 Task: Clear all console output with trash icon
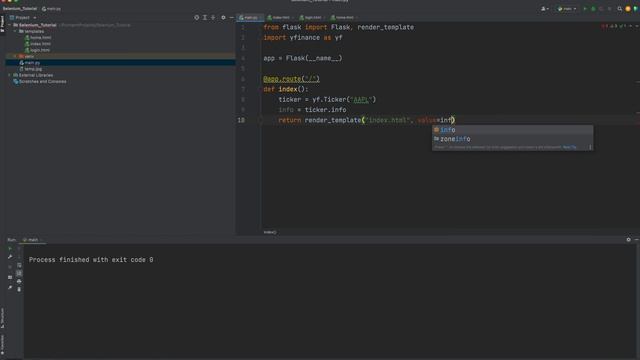pos(19,289)
